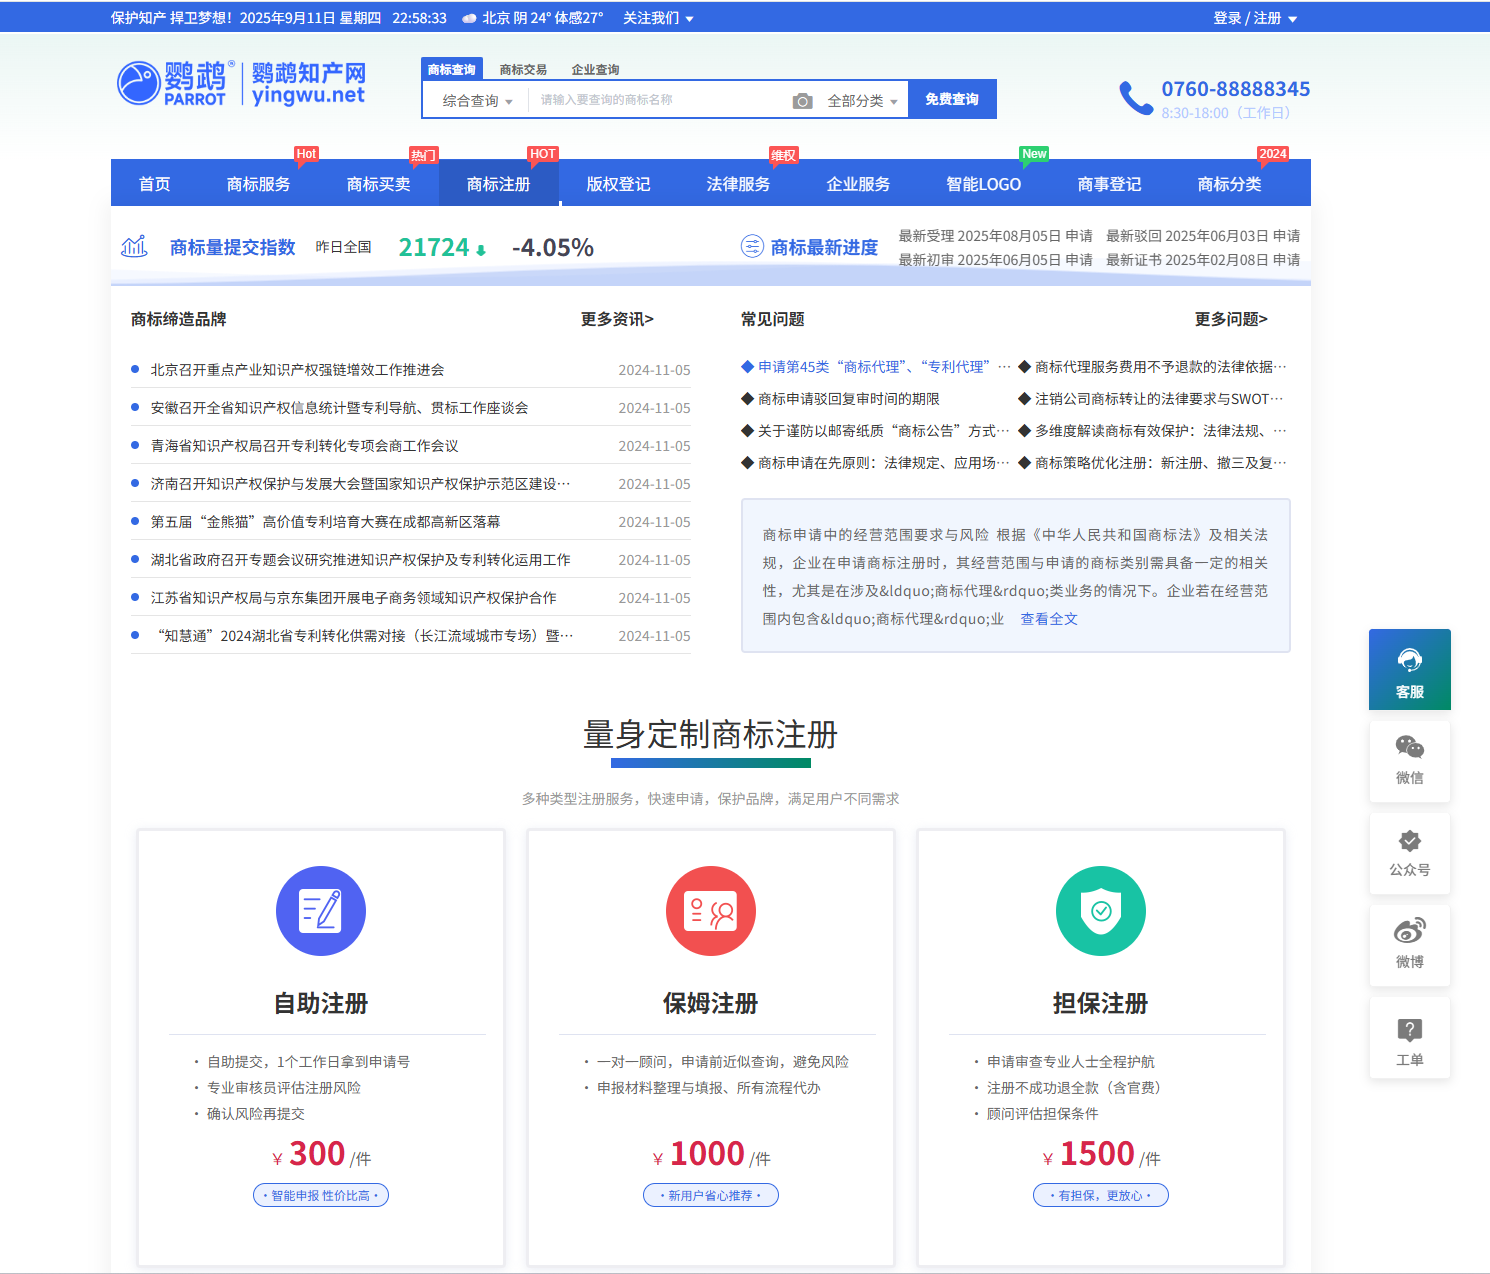
Task: Click the camera image search icon
Action: pyautogui.click(x=802, y=101)
